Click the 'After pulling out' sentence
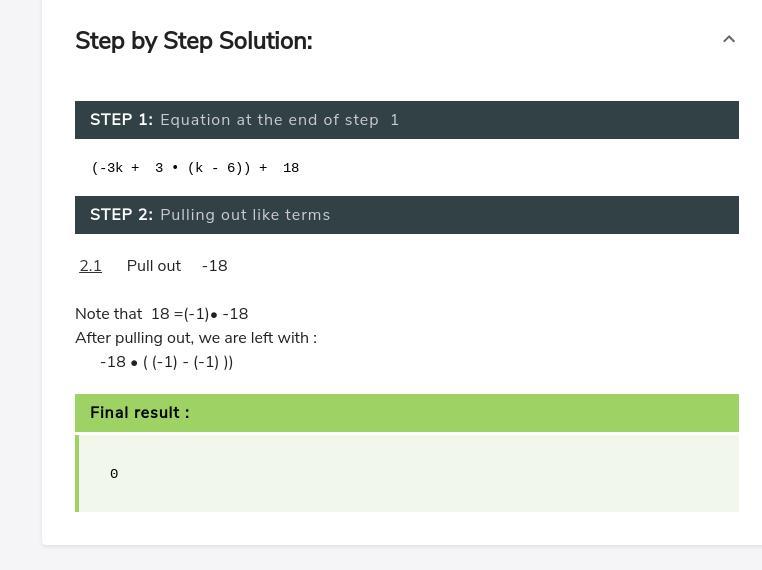 (x=195, y=338)
